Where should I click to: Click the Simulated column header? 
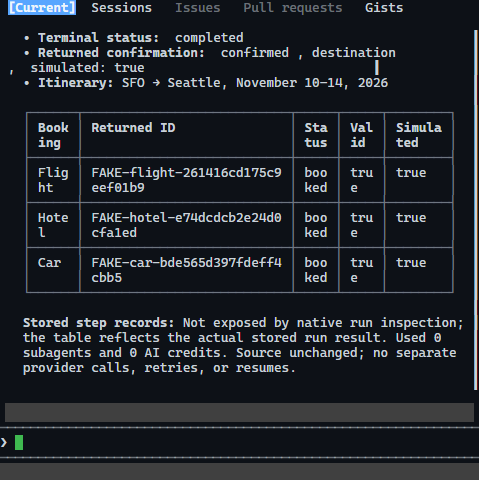pos(419,135)
